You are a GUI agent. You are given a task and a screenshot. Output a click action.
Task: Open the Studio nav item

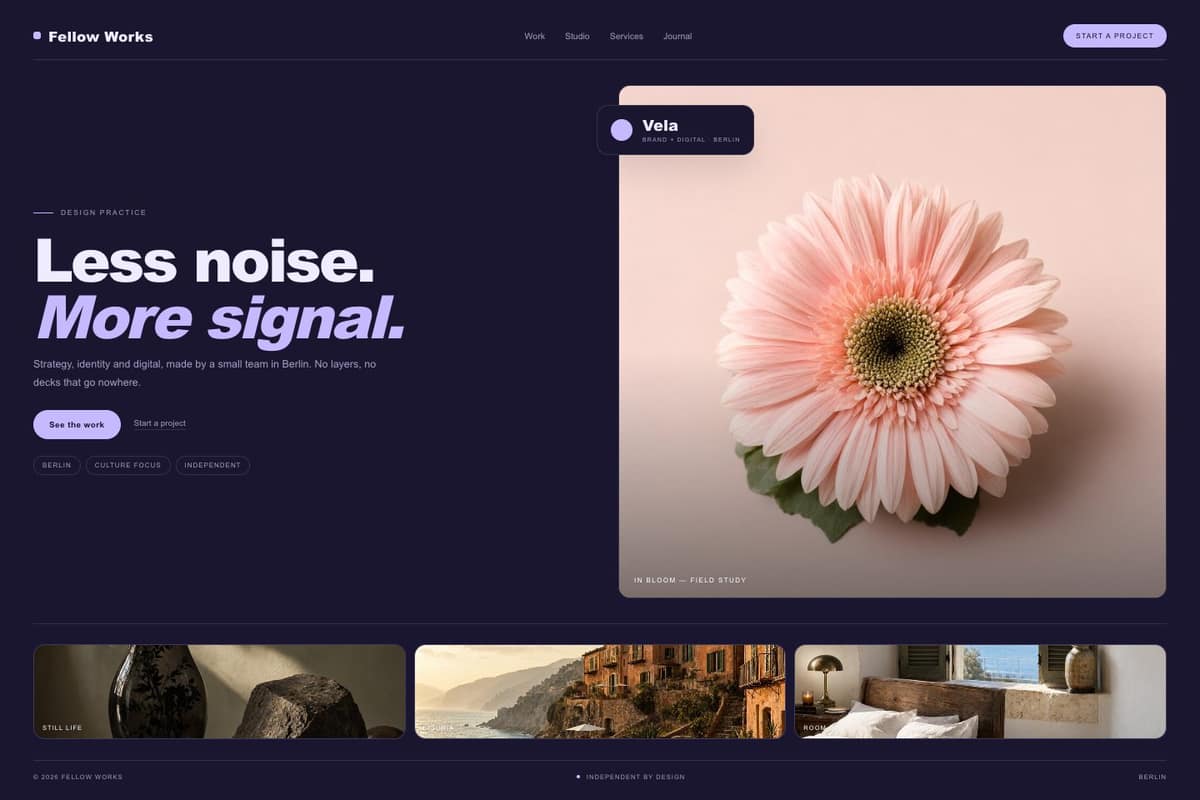tap(577, 36)
